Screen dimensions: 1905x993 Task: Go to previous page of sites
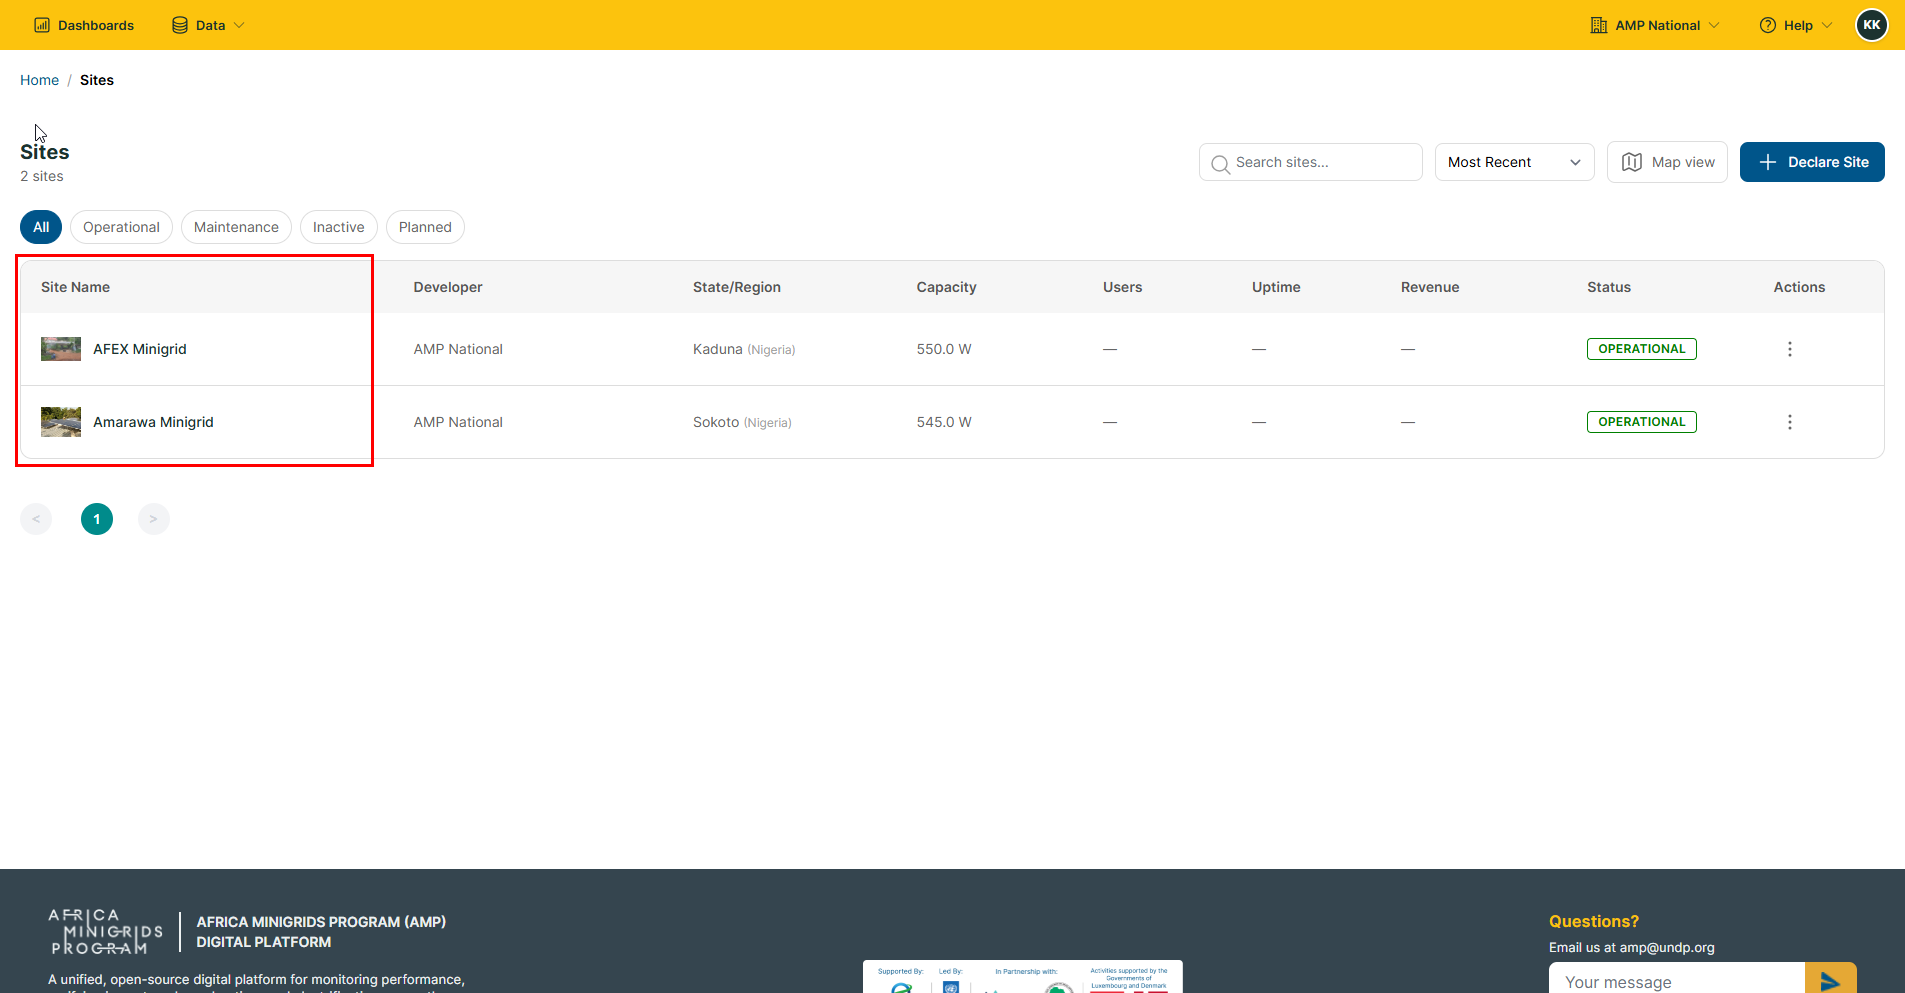[x=36, y=519]
